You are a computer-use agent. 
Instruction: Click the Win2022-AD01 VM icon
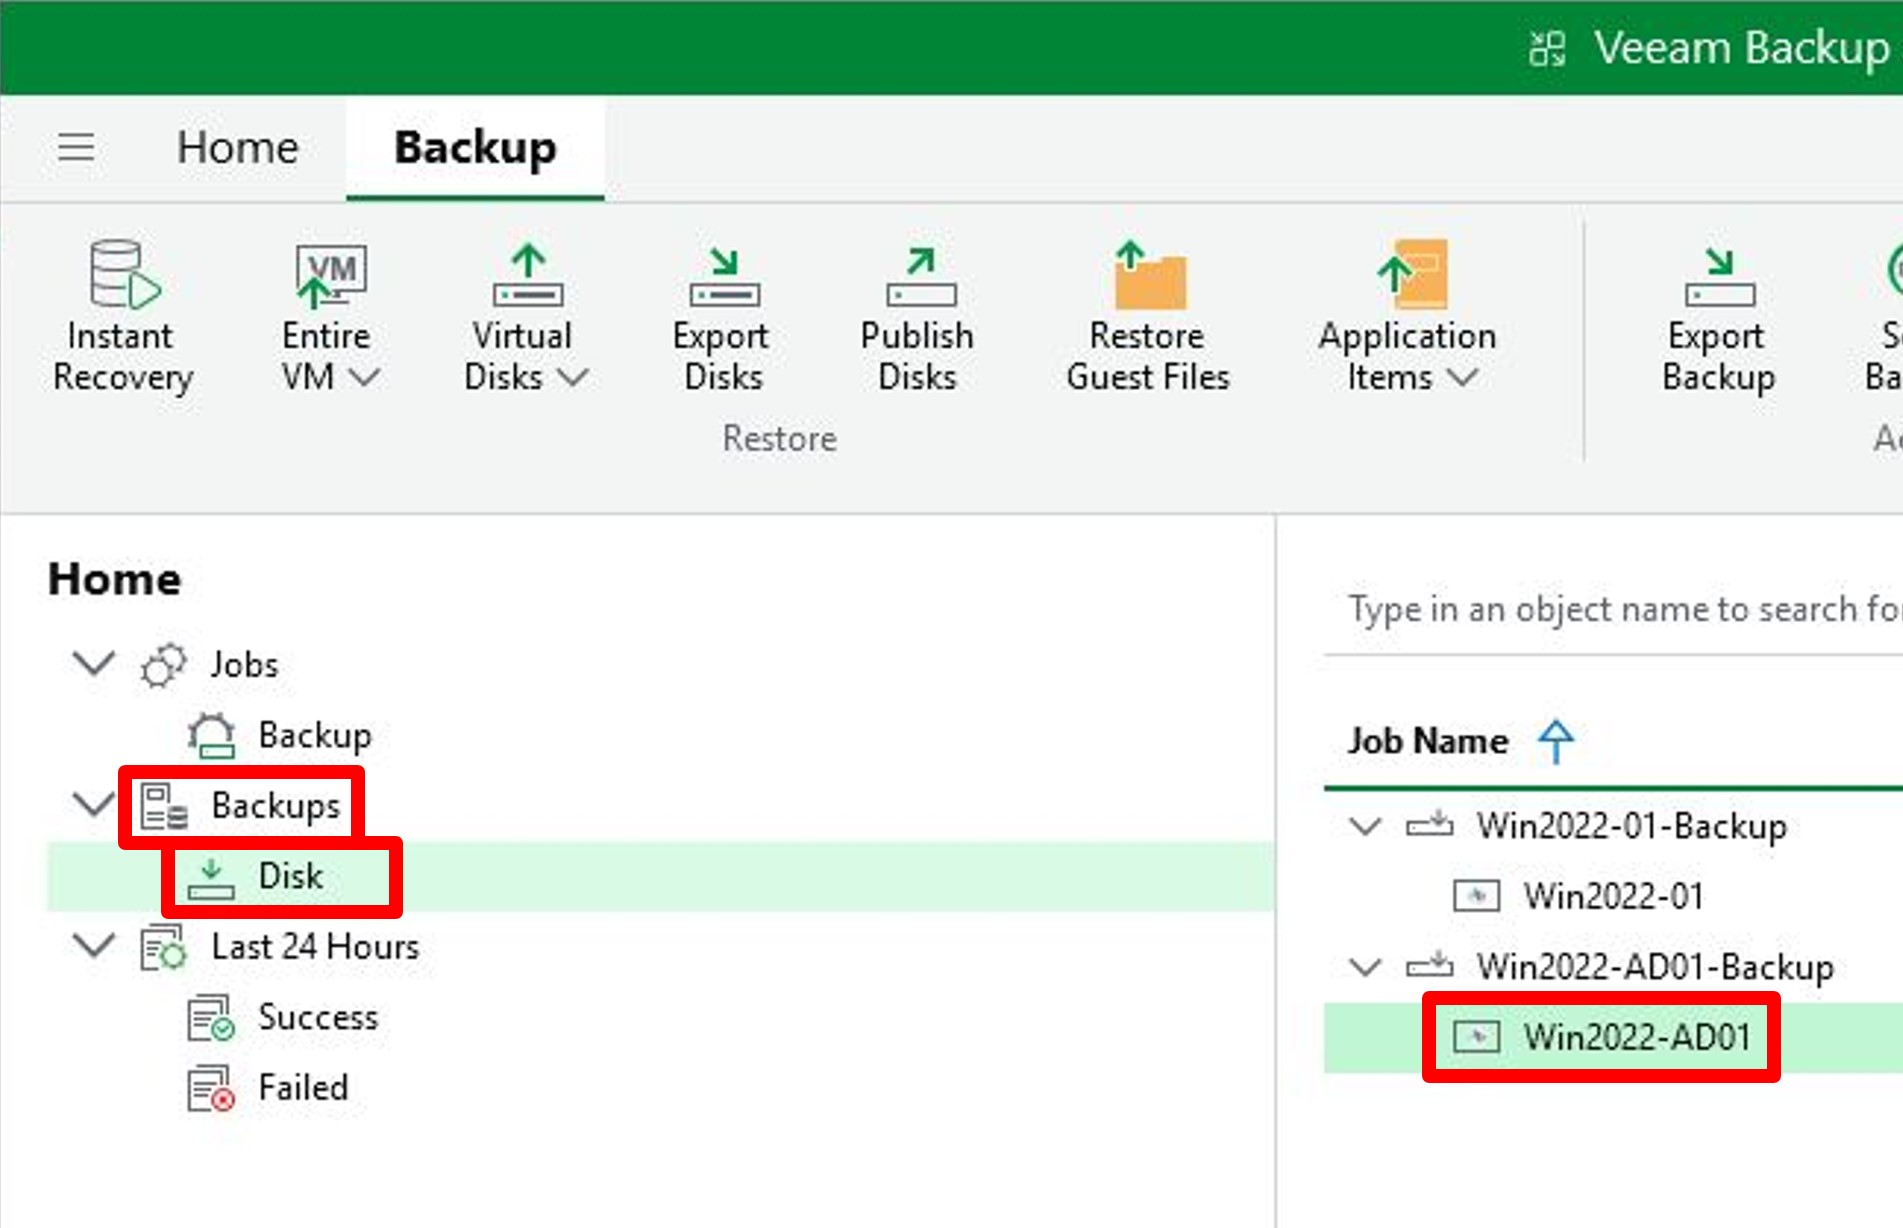(1476, 1037)
